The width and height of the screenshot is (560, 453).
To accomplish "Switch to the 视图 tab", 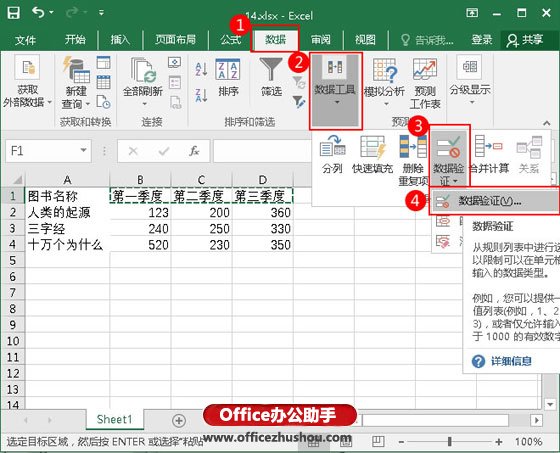I will click(x=365, y=39).
